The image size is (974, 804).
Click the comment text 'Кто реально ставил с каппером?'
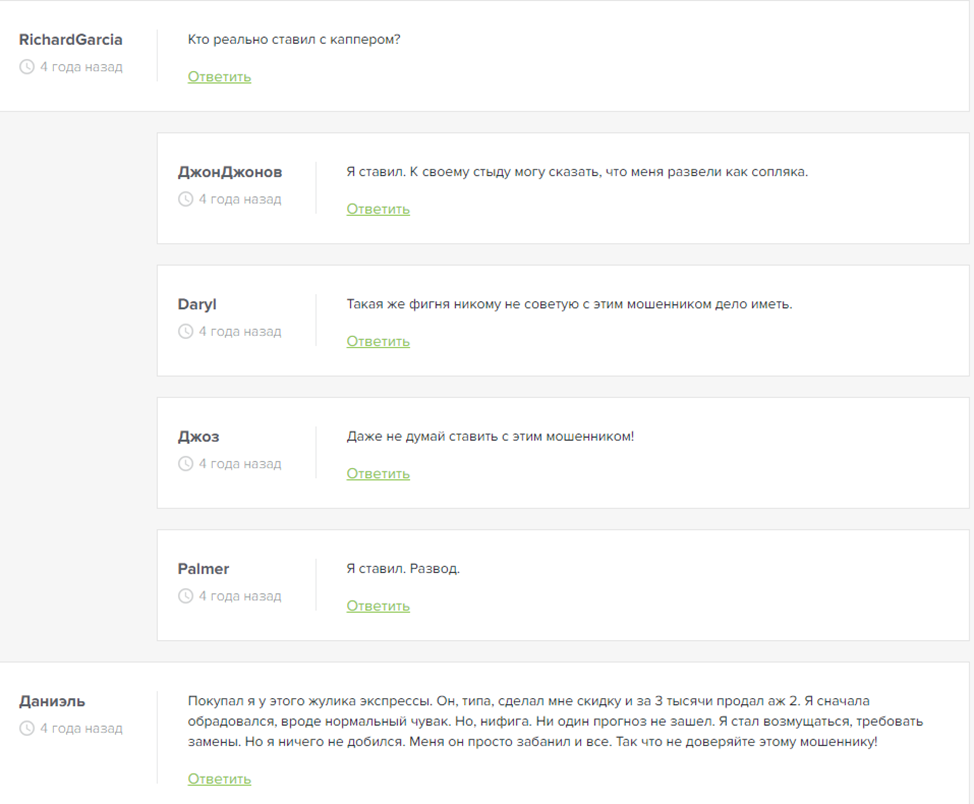click(x=294, y=40)
